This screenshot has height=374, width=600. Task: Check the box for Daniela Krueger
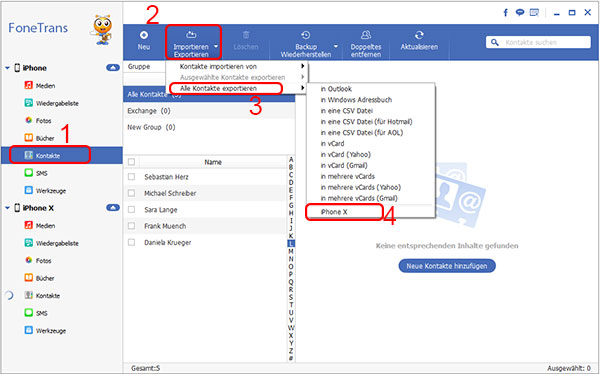(131, 242)
